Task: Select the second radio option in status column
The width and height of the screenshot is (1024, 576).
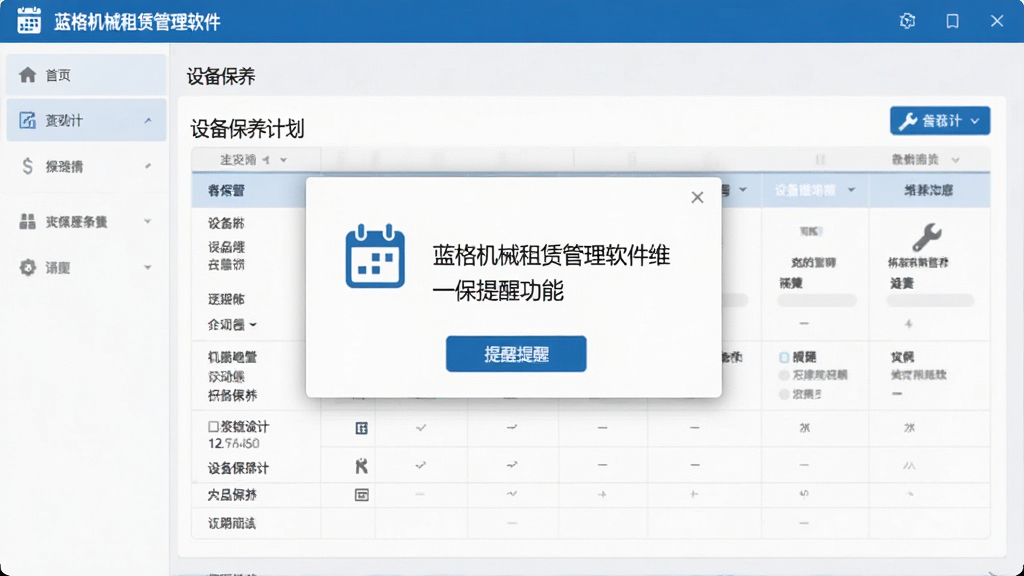Action: click(x=784, y=376)
